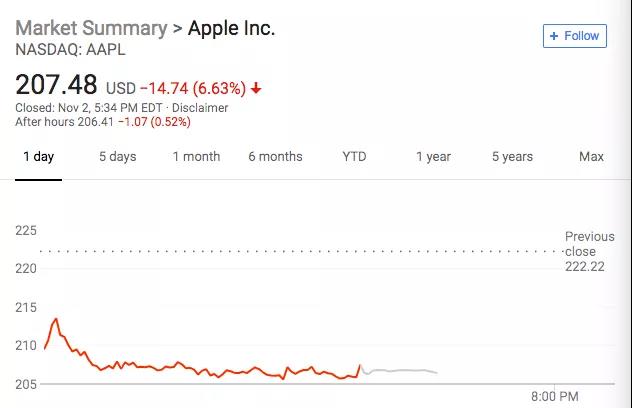The image size is (632, 408).
Task: Click the 207.48 stock price
Action: pyautogui.click(x=57, y=84)
